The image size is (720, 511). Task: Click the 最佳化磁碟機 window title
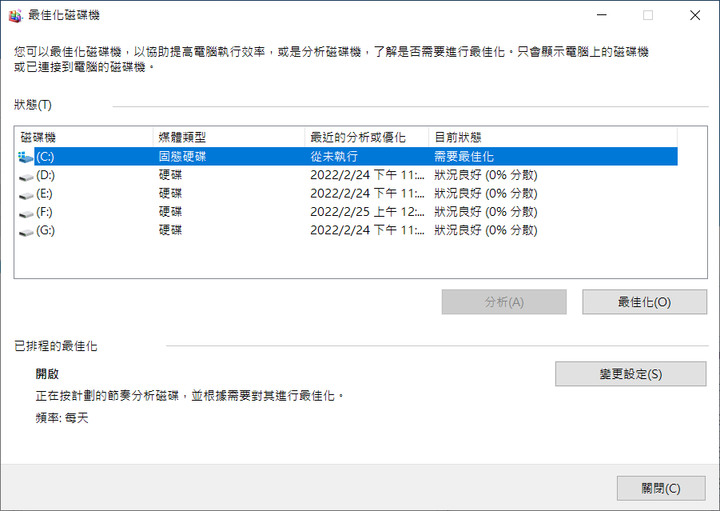coord(64,15)
